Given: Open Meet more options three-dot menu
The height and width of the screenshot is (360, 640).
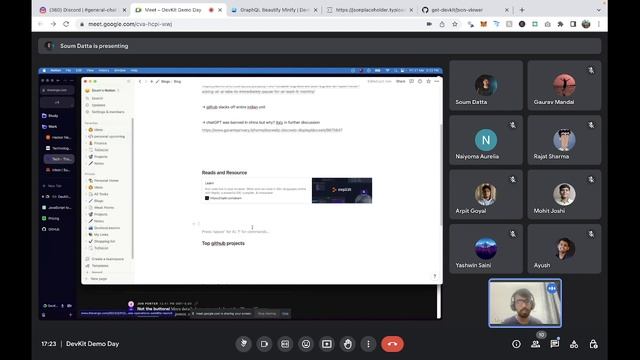Looking at the screenshot, I should click(x=368, y=344).
